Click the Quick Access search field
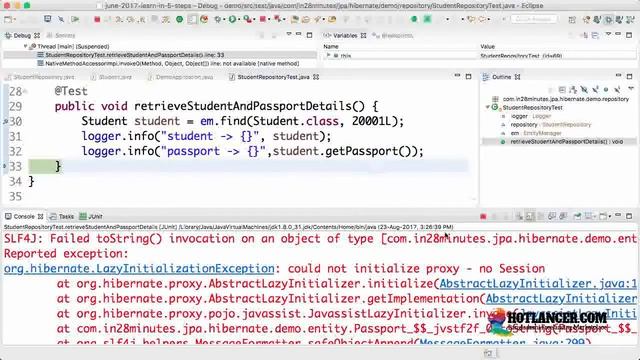This screenshot has height=360, width=640. 534,19
